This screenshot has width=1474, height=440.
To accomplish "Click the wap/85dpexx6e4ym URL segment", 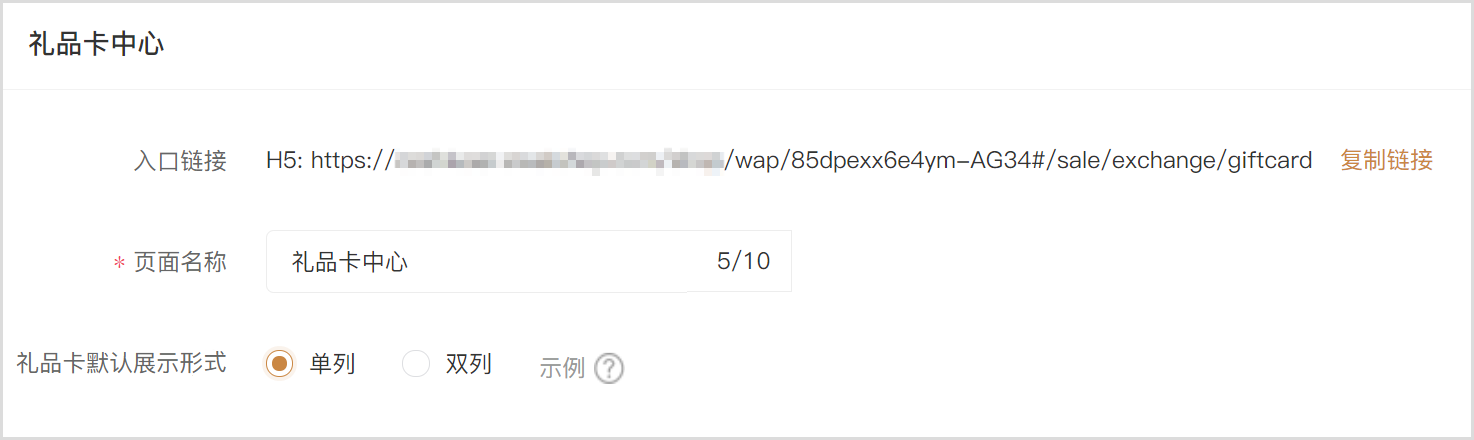I will point(835,160).
